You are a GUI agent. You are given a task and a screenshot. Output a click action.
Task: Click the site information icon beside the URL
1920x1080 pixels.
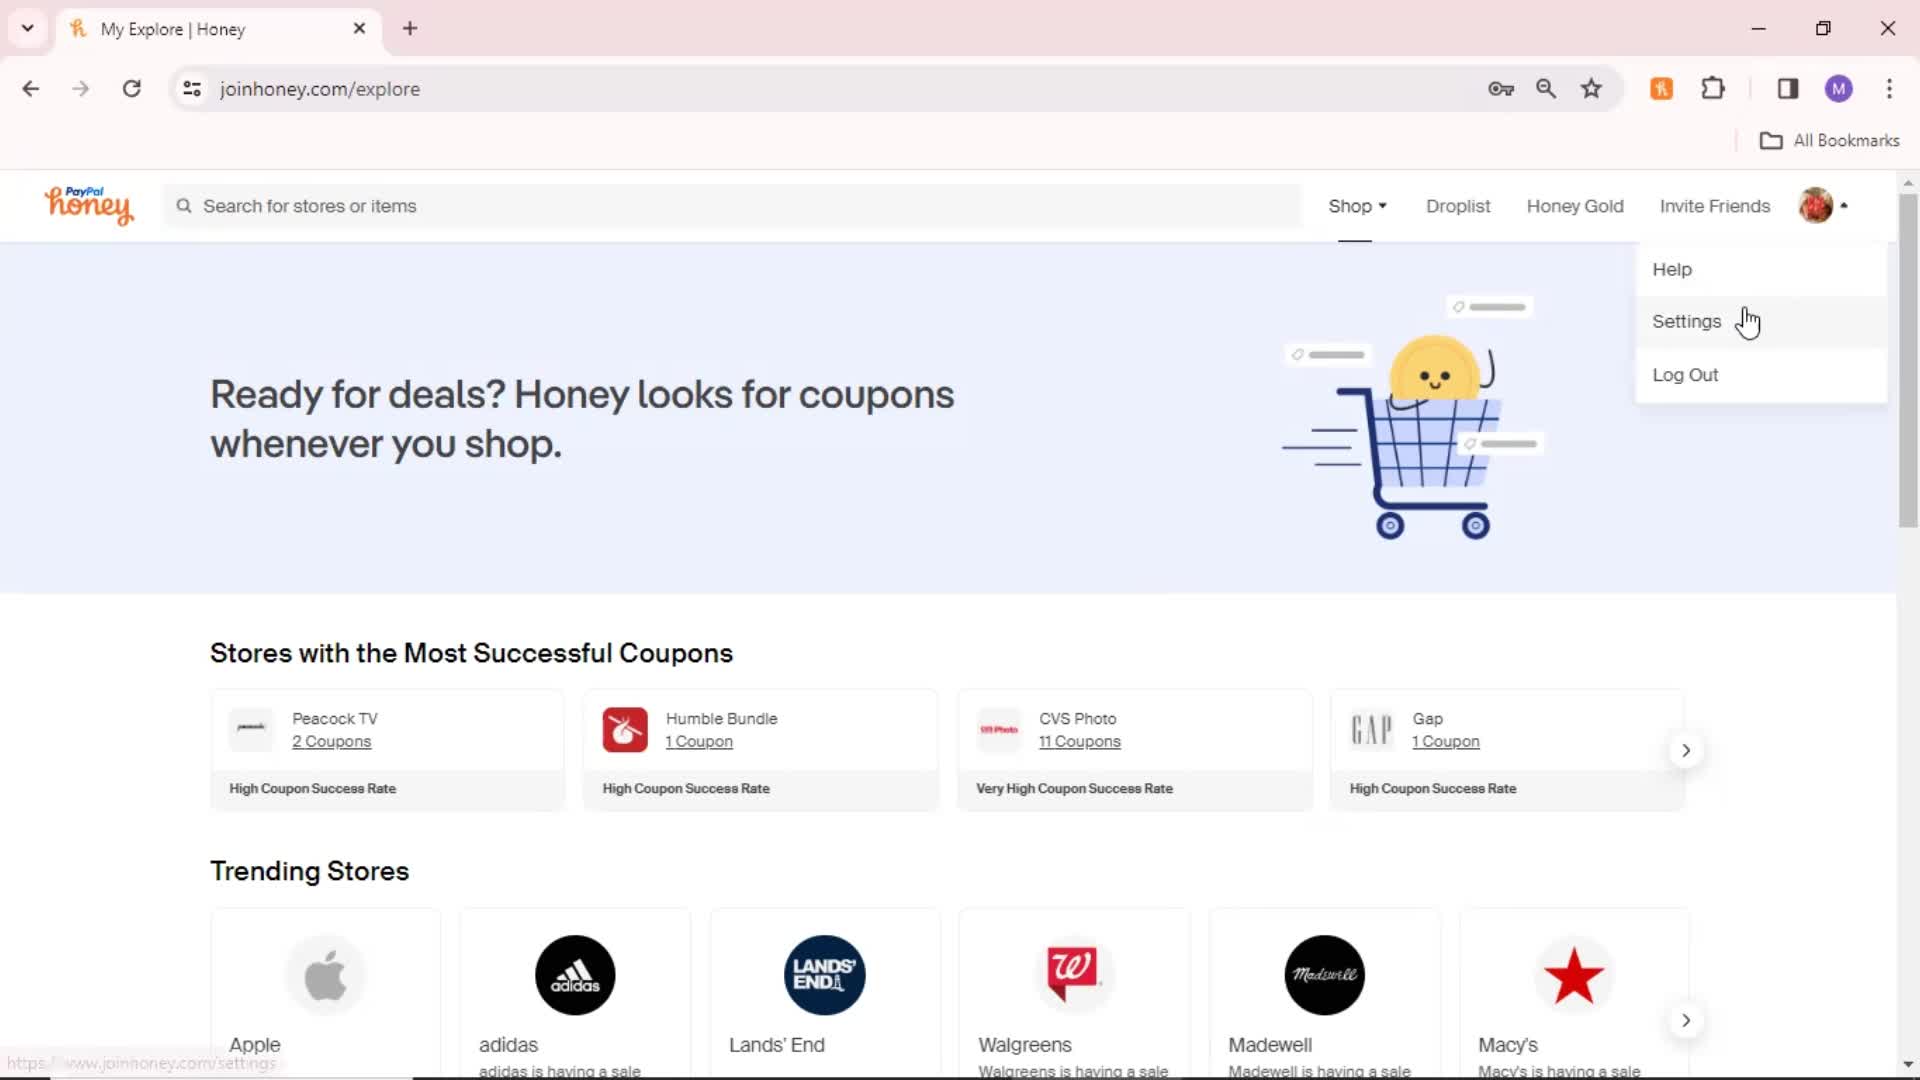[192, 89]
